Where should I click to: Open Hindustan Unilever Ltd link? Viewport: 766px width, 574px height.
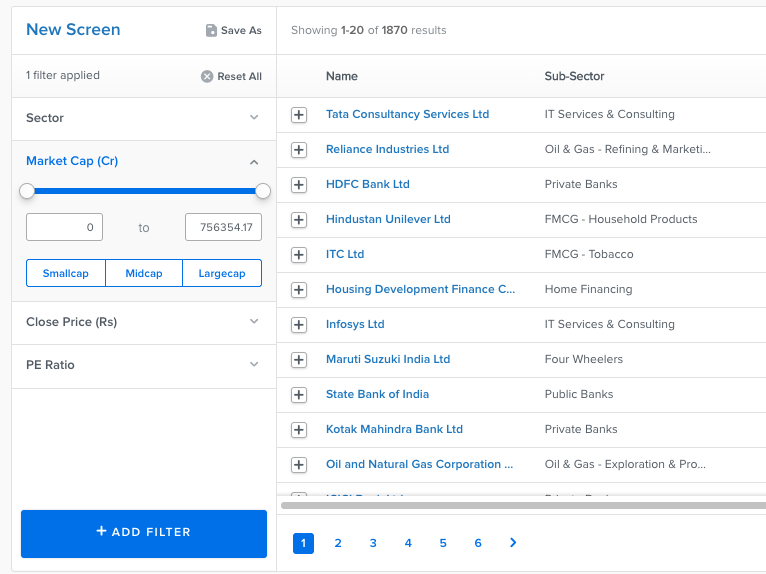[388, 219]
